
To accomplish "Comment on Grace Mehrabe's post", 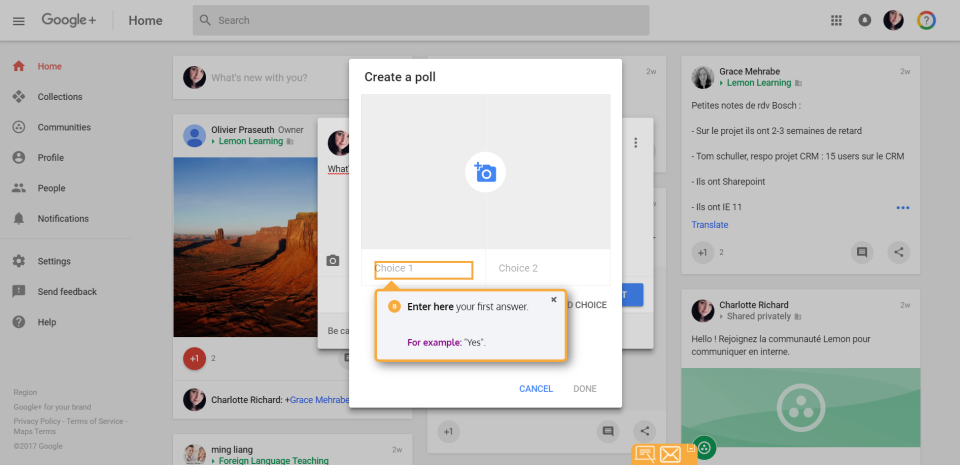I will coord(862,253).
